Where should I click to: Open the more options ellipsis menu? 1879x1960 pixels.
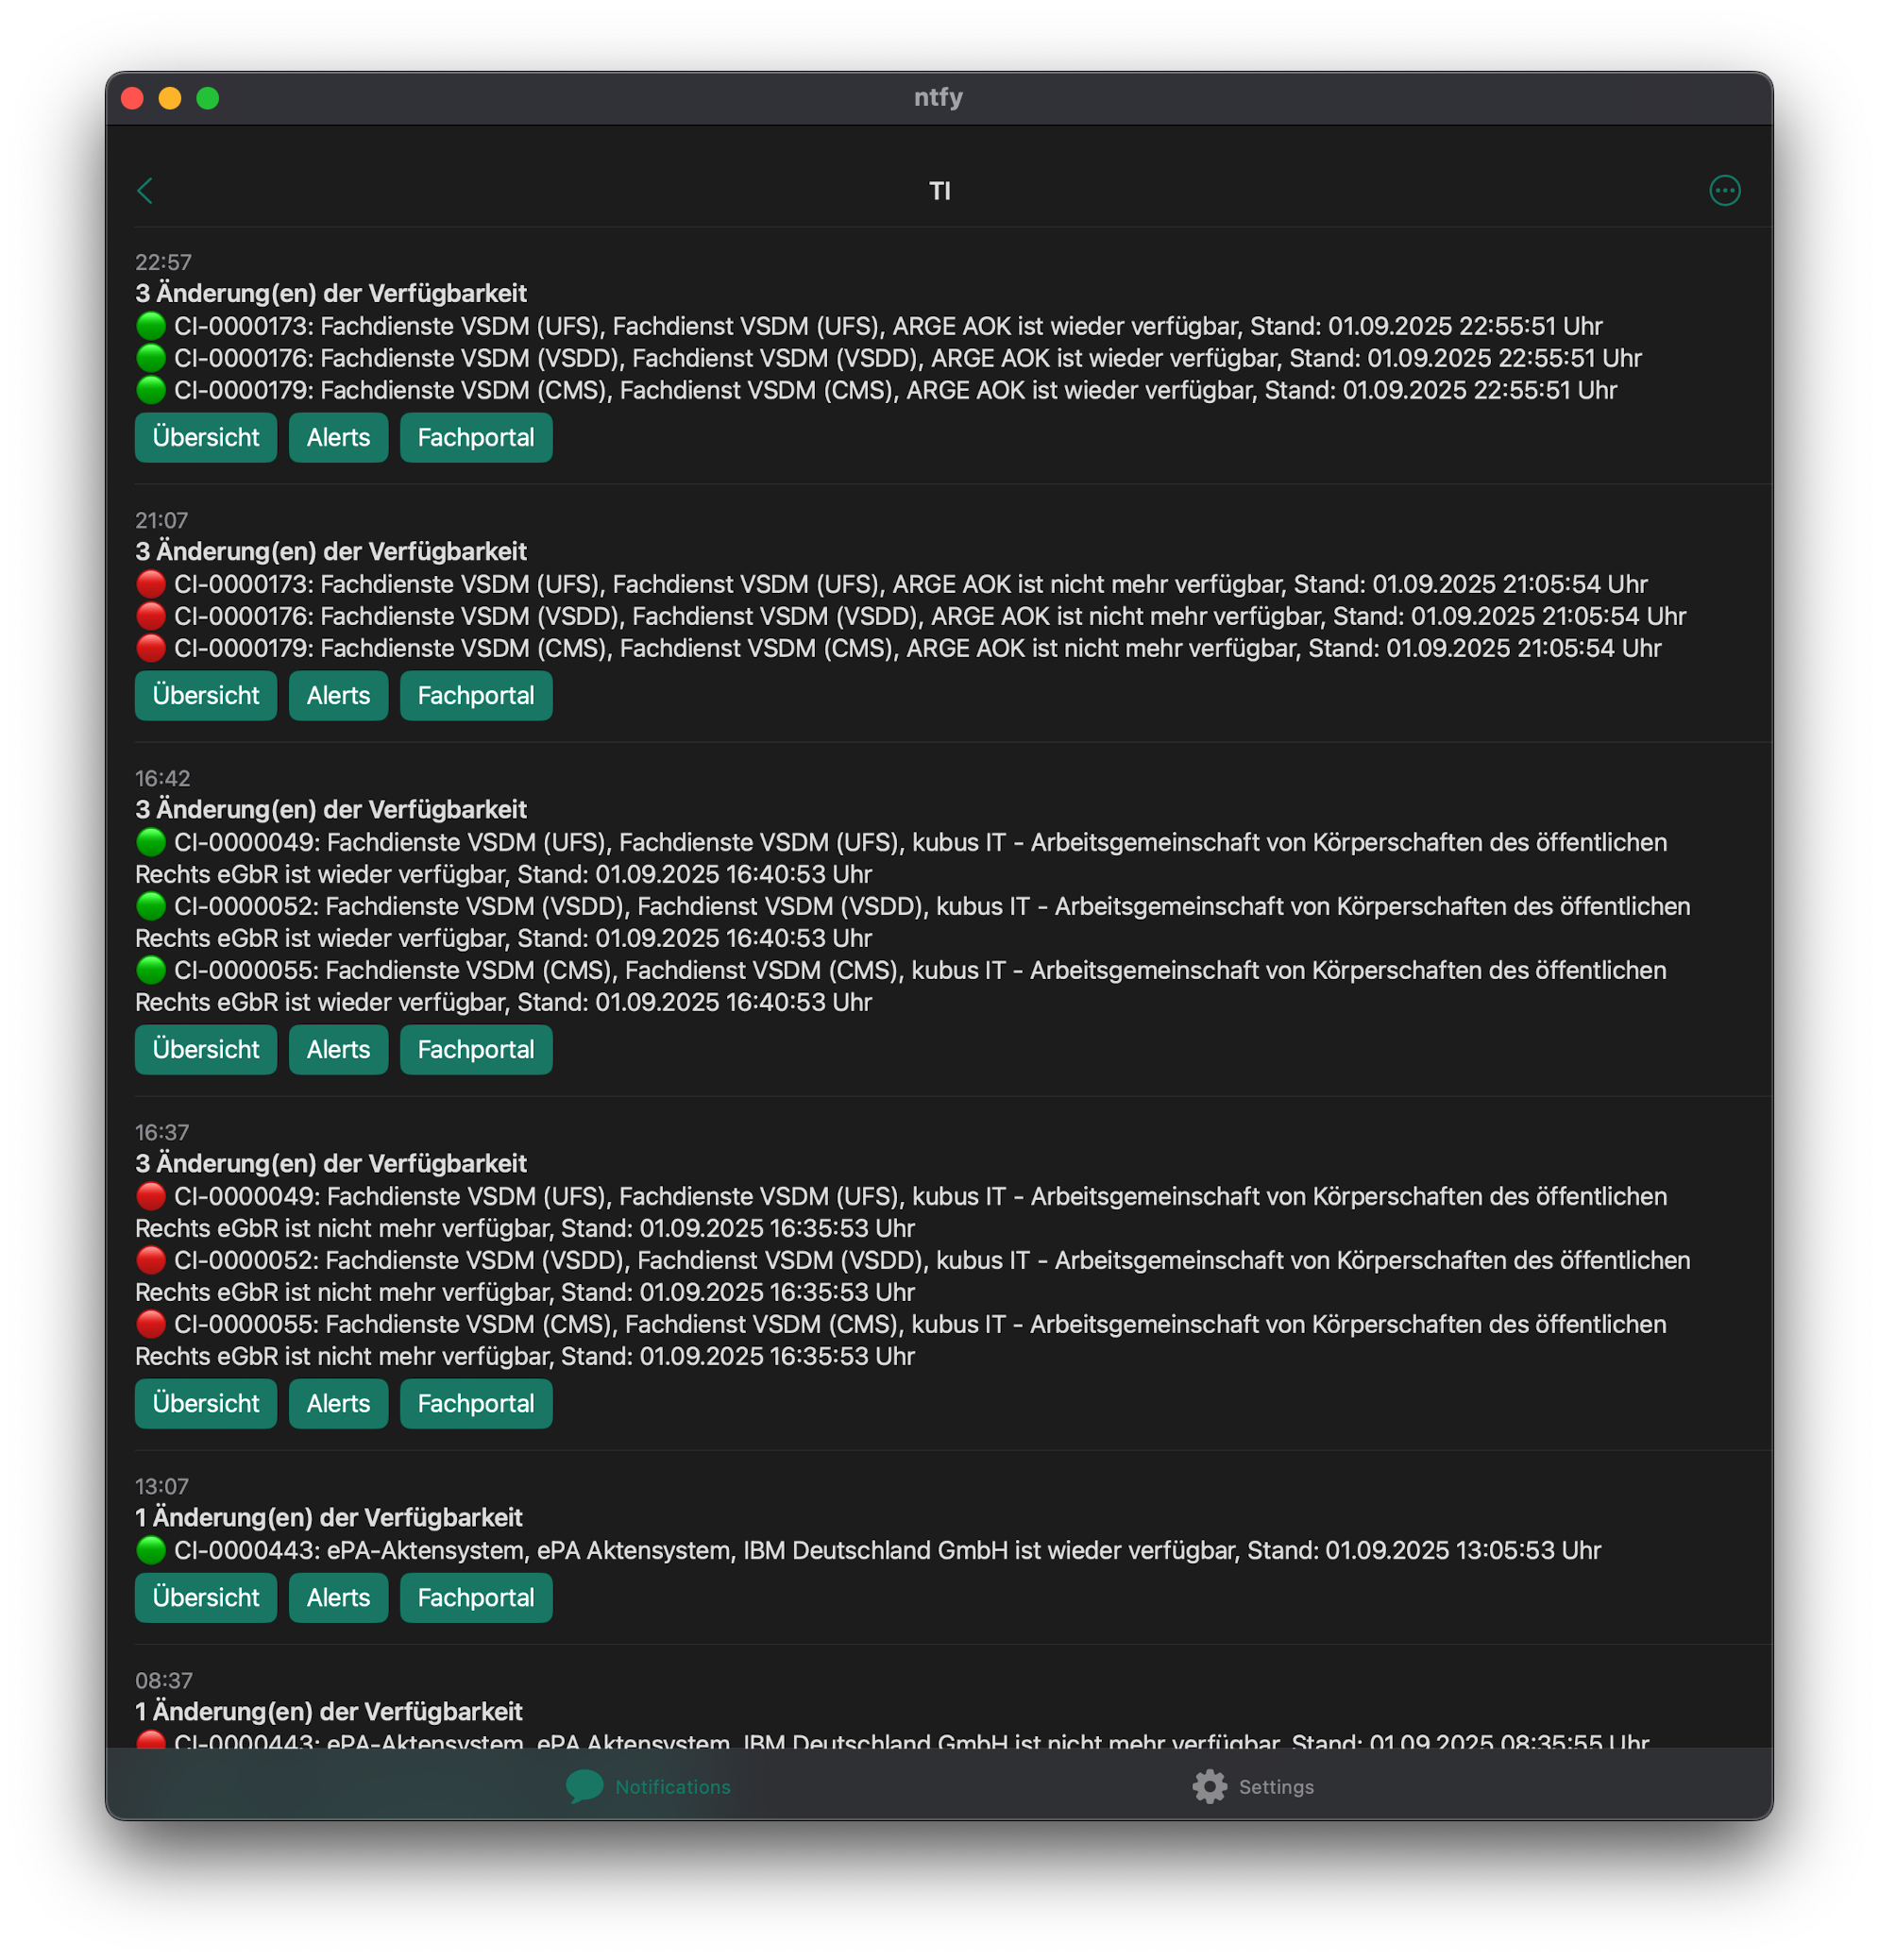(x=1723, y=190)
